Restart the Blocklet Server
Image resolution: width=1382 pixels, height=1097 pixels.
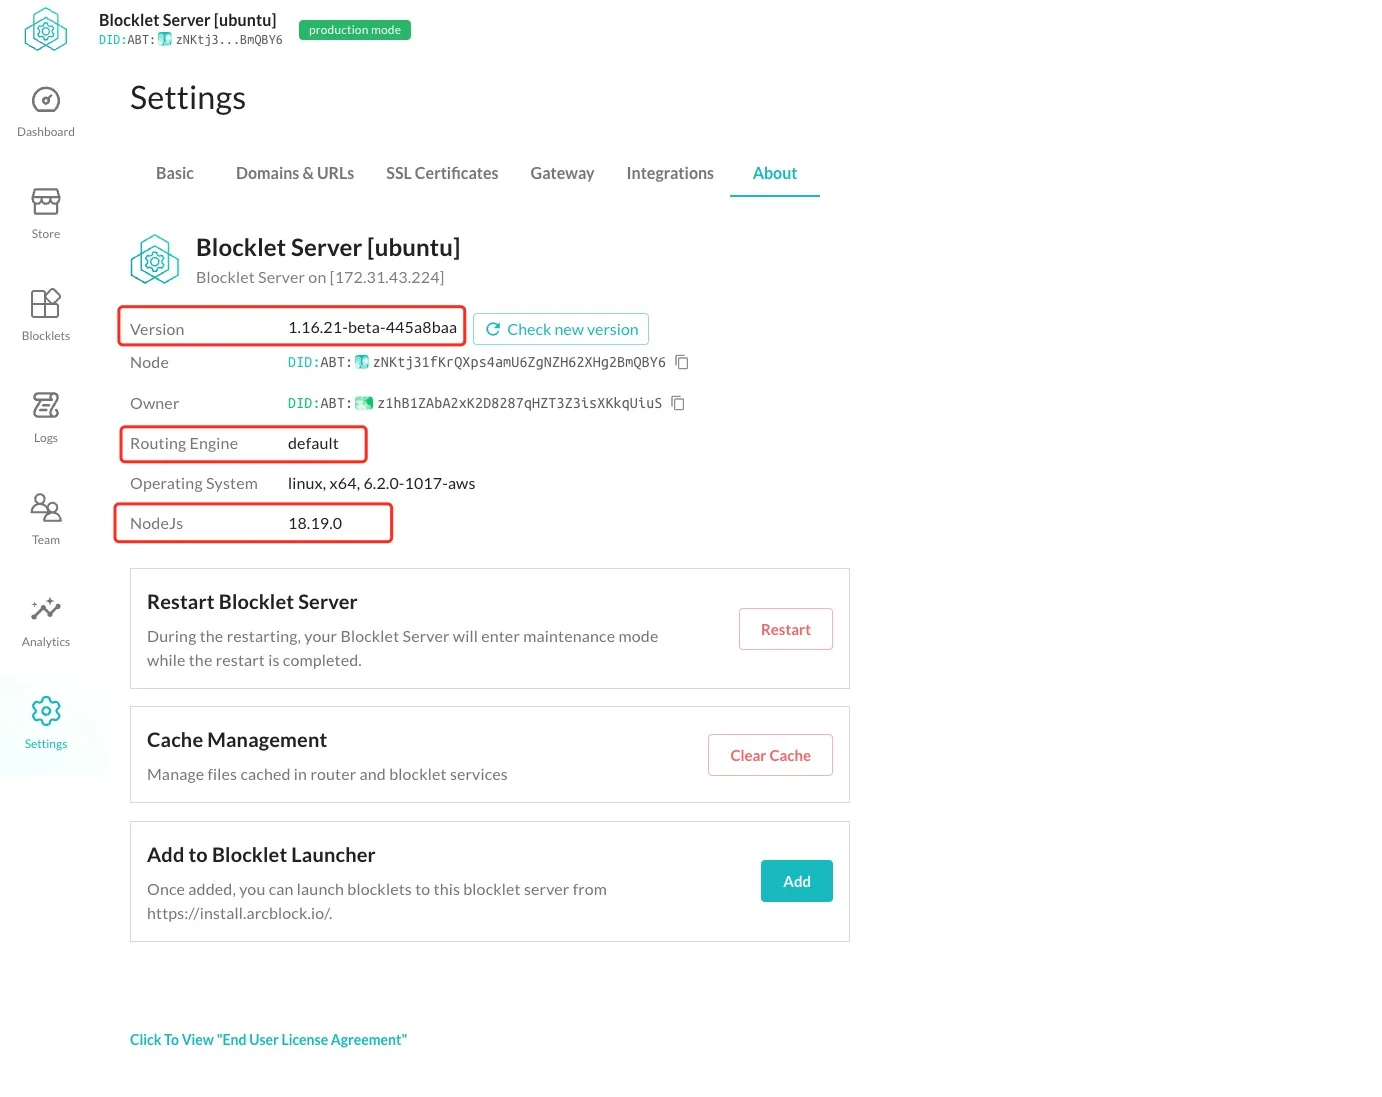point(786,629)
